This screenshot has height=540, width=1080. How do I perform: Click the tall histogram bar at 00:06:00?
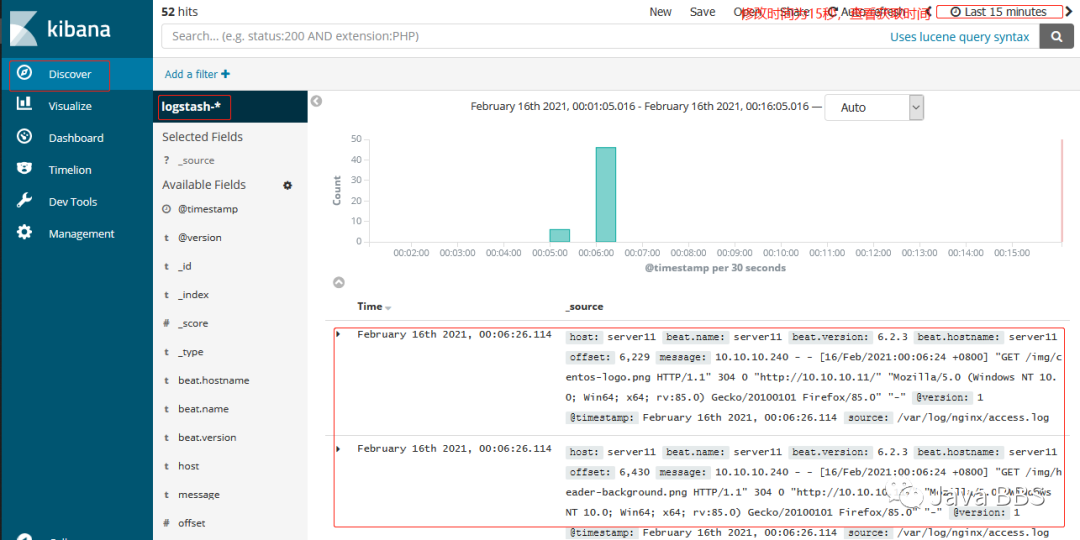click(x=605, y=194)
